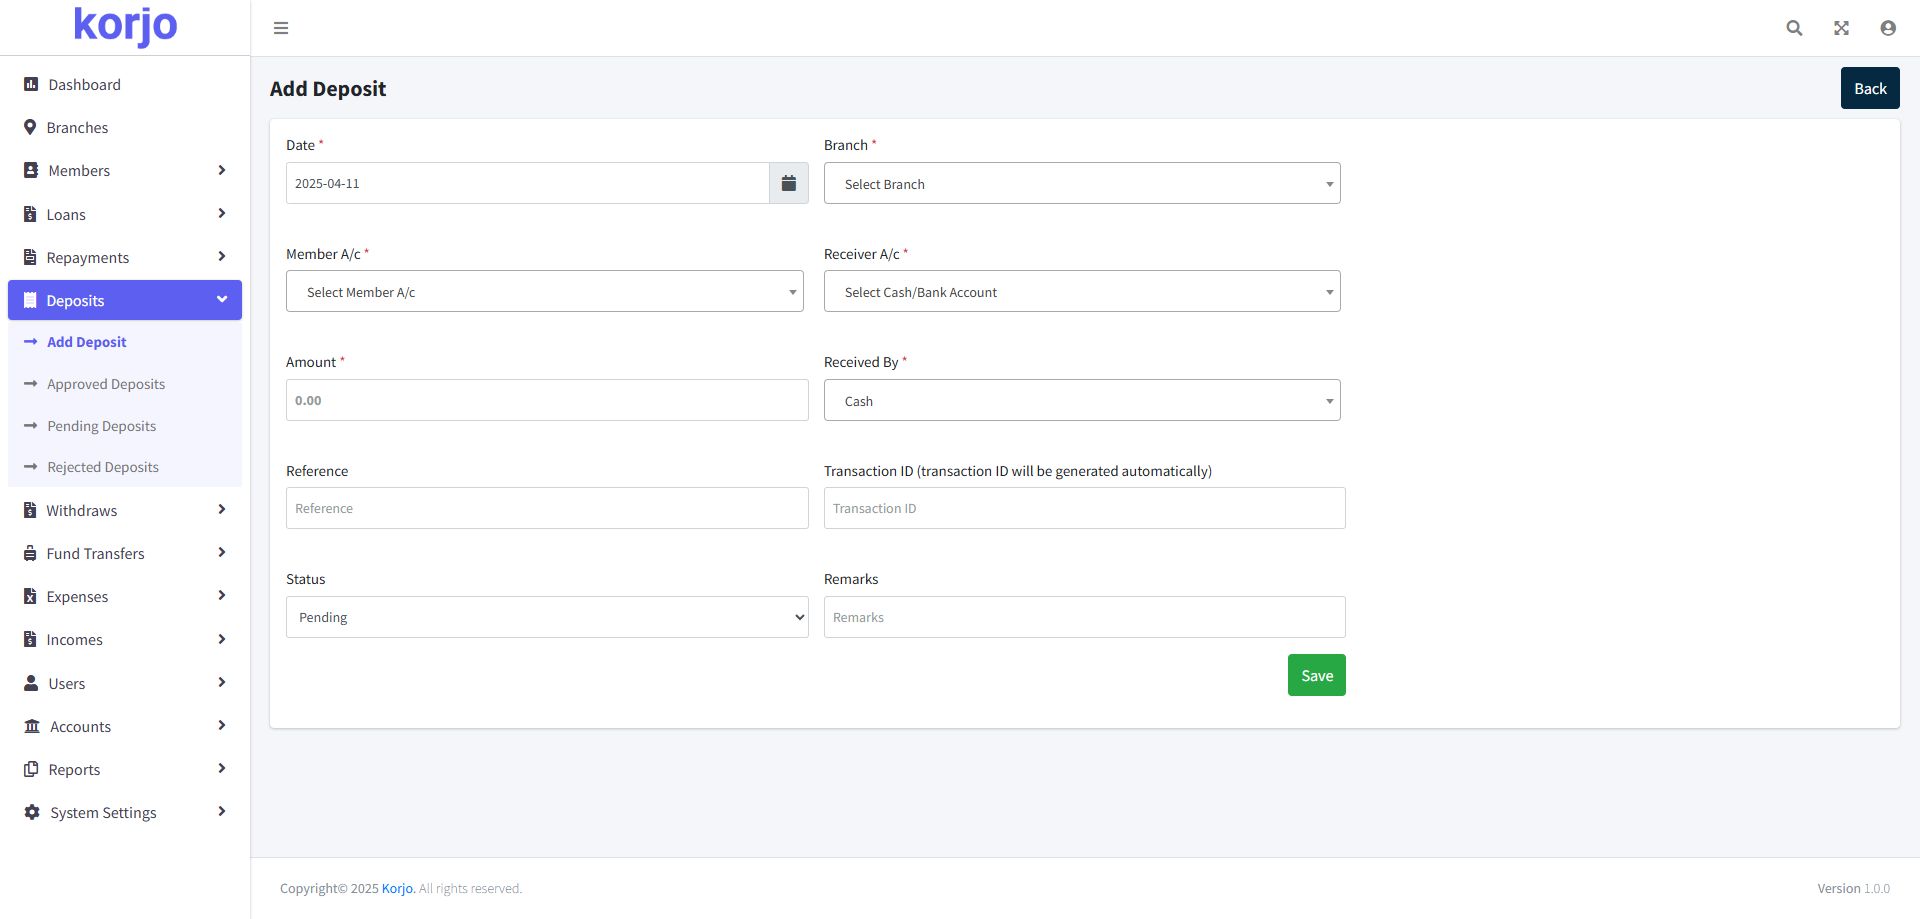Click the Dashboard chart icon
This screenshot has height=919, width=1920.
(x=31, y=85)
